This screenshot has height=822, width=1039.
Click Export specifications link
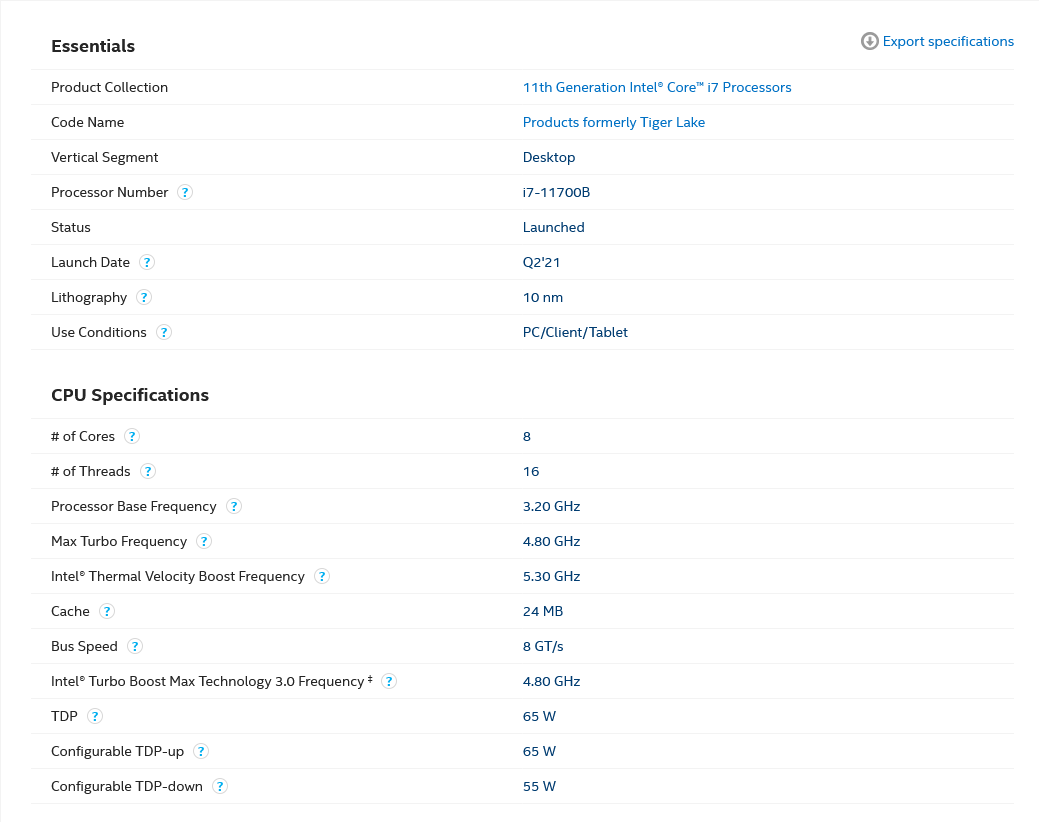[x=948, y=41]
